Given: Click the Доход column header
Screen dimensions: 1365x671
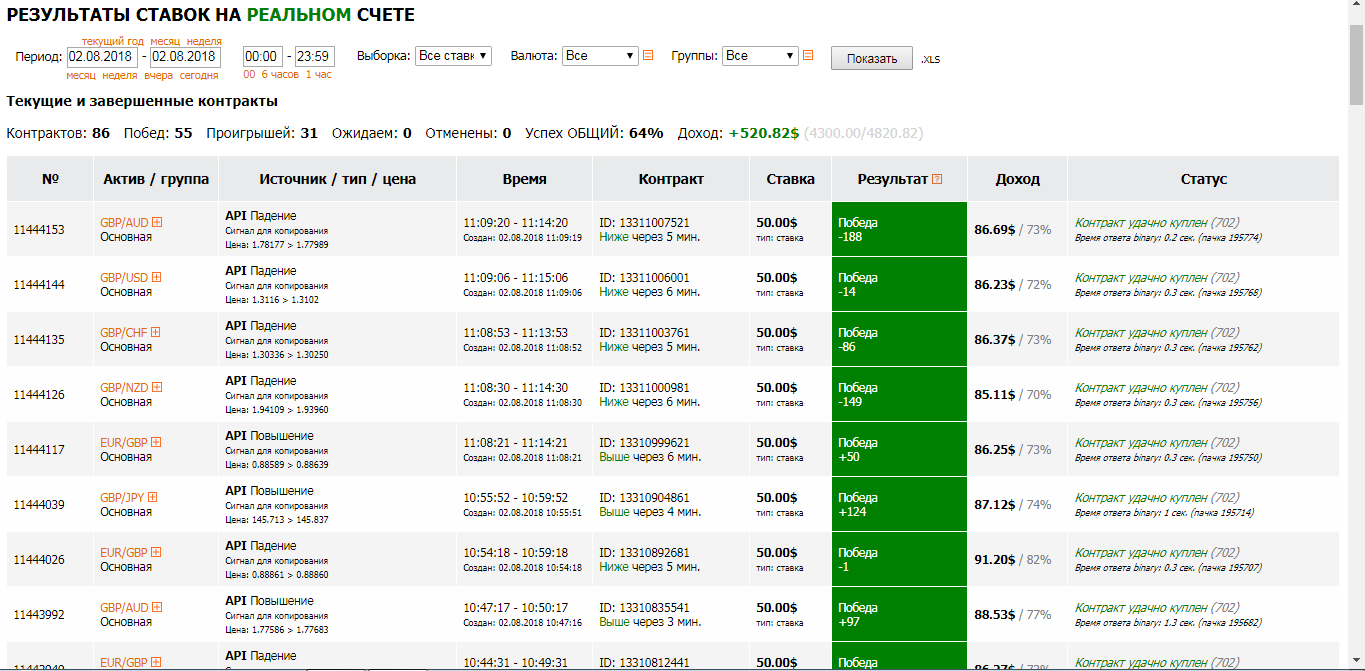Looking at the screenshot, I should [x=1018, y=179].
